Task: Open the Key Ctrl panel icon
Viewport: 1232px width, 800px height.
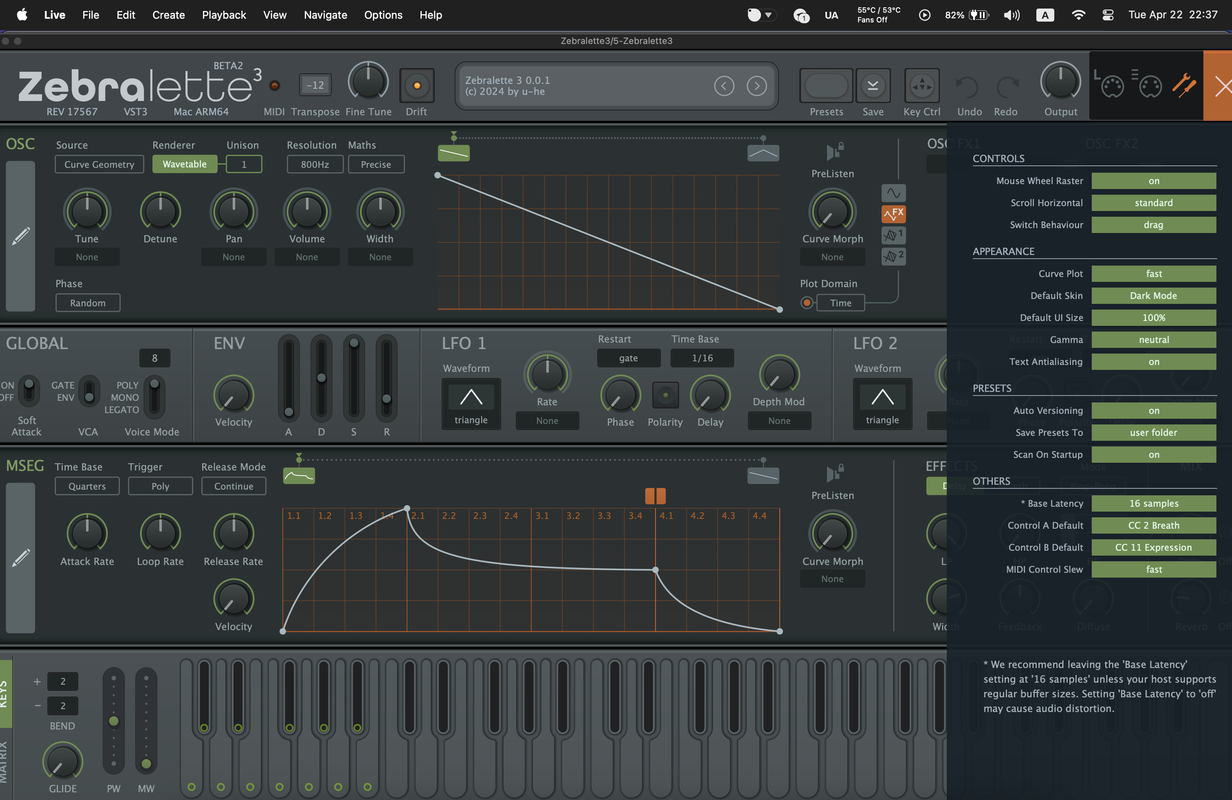Action: [921, 86]
